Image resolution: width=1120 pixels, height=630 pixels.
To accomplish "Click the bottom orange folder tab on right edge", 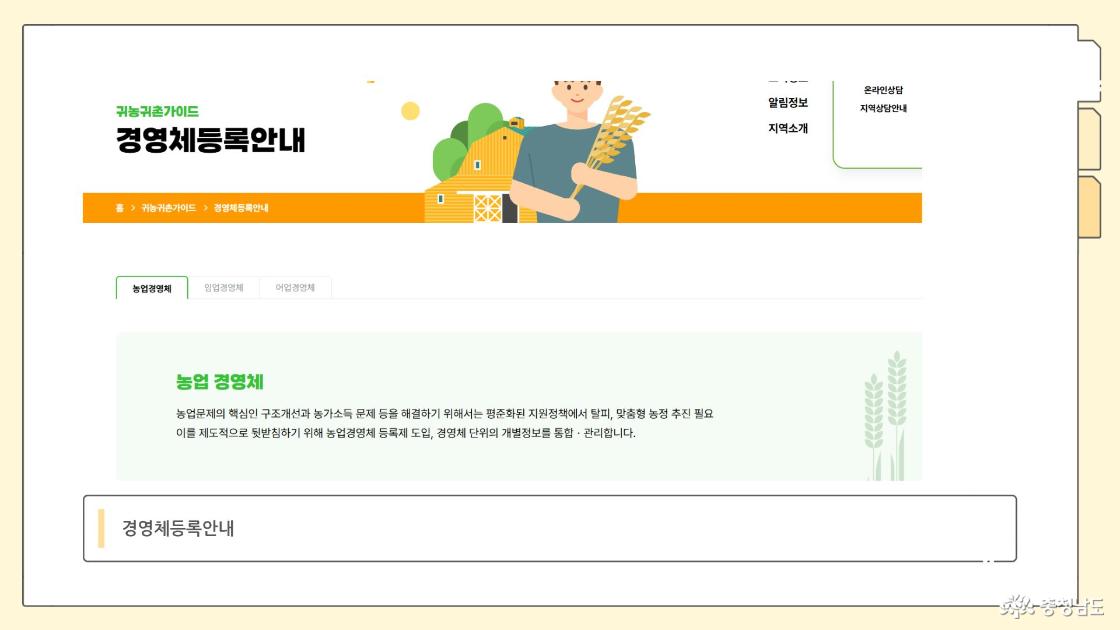I will [1089, 207].
